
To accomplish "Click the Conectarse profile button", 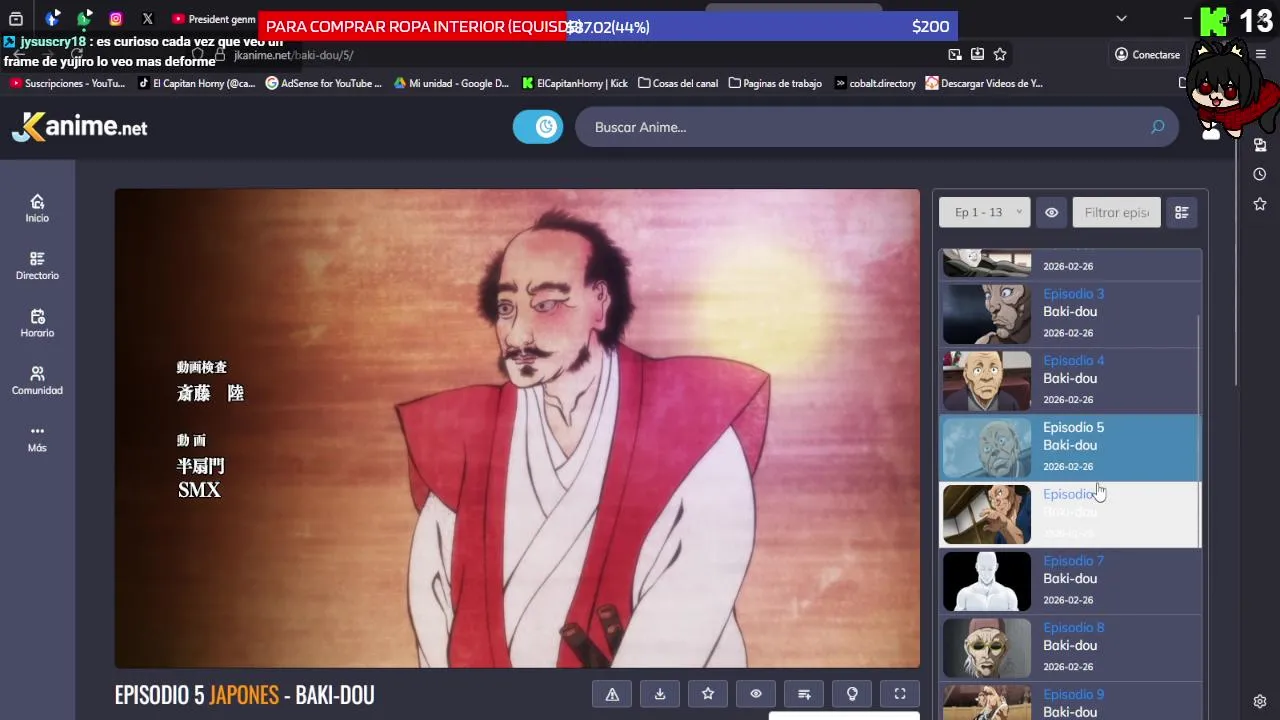I will [1147, 54].
